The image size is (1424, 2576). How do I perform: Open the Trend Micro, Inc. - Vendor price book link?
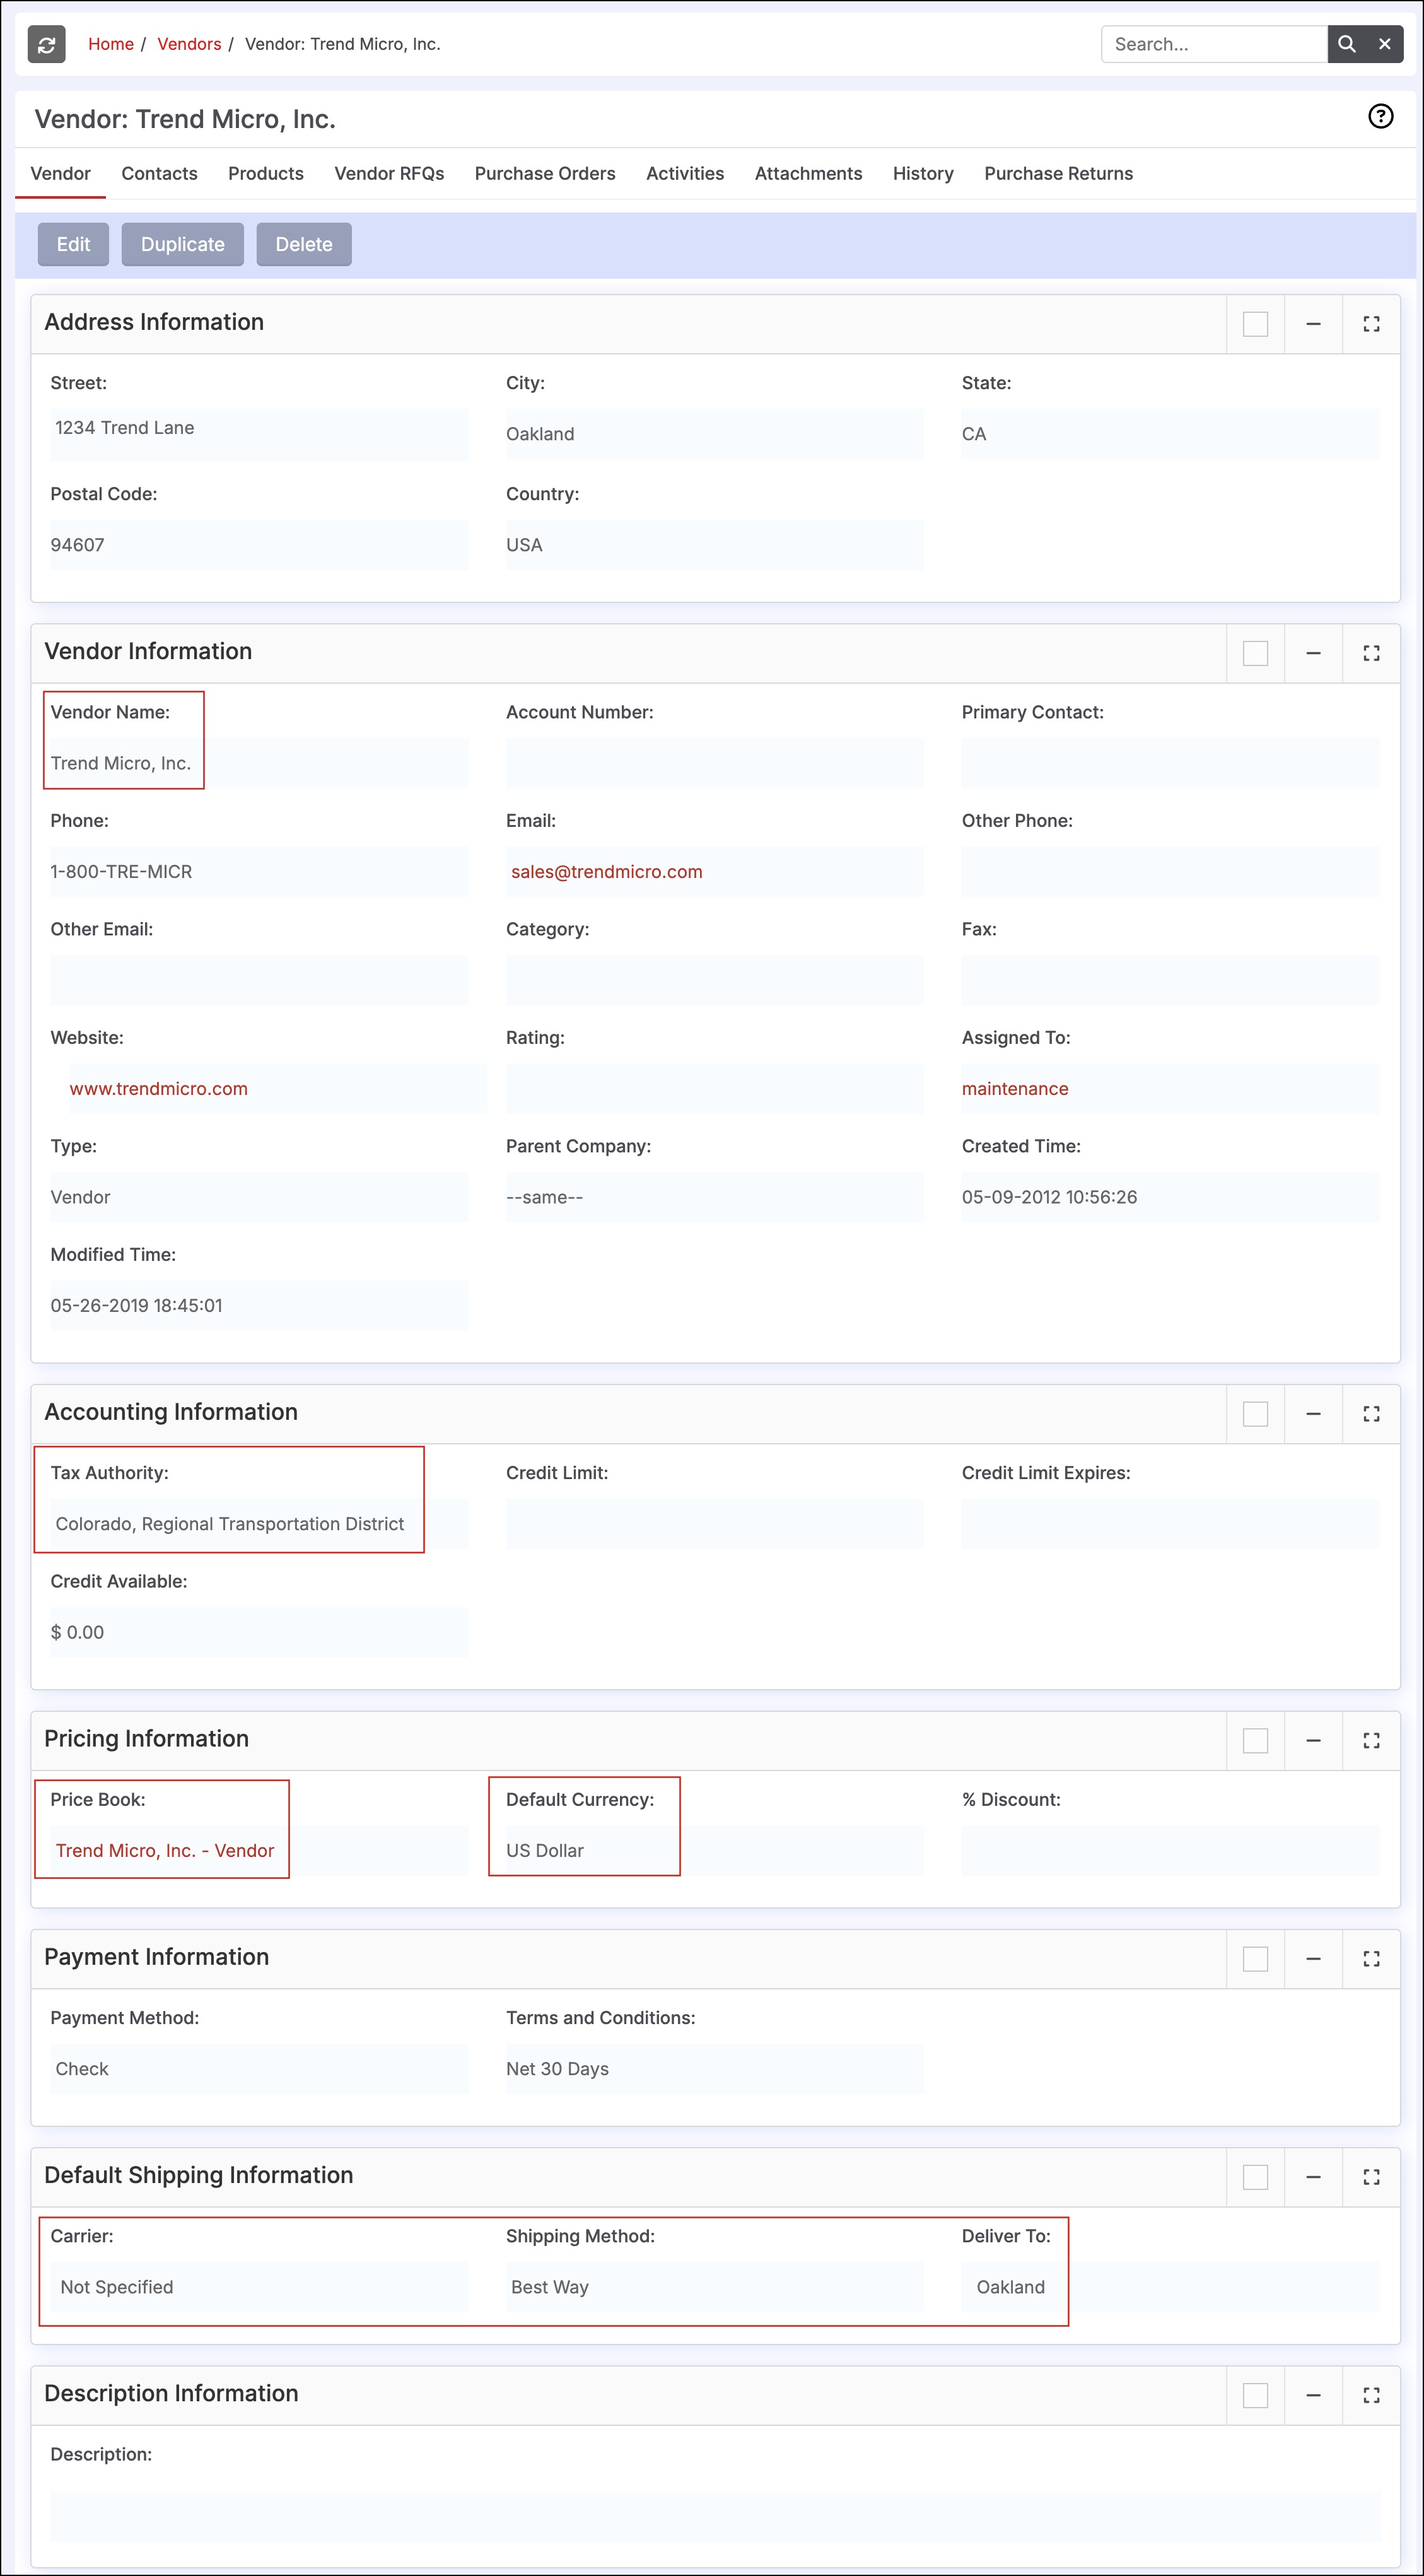pos(165,1851)
